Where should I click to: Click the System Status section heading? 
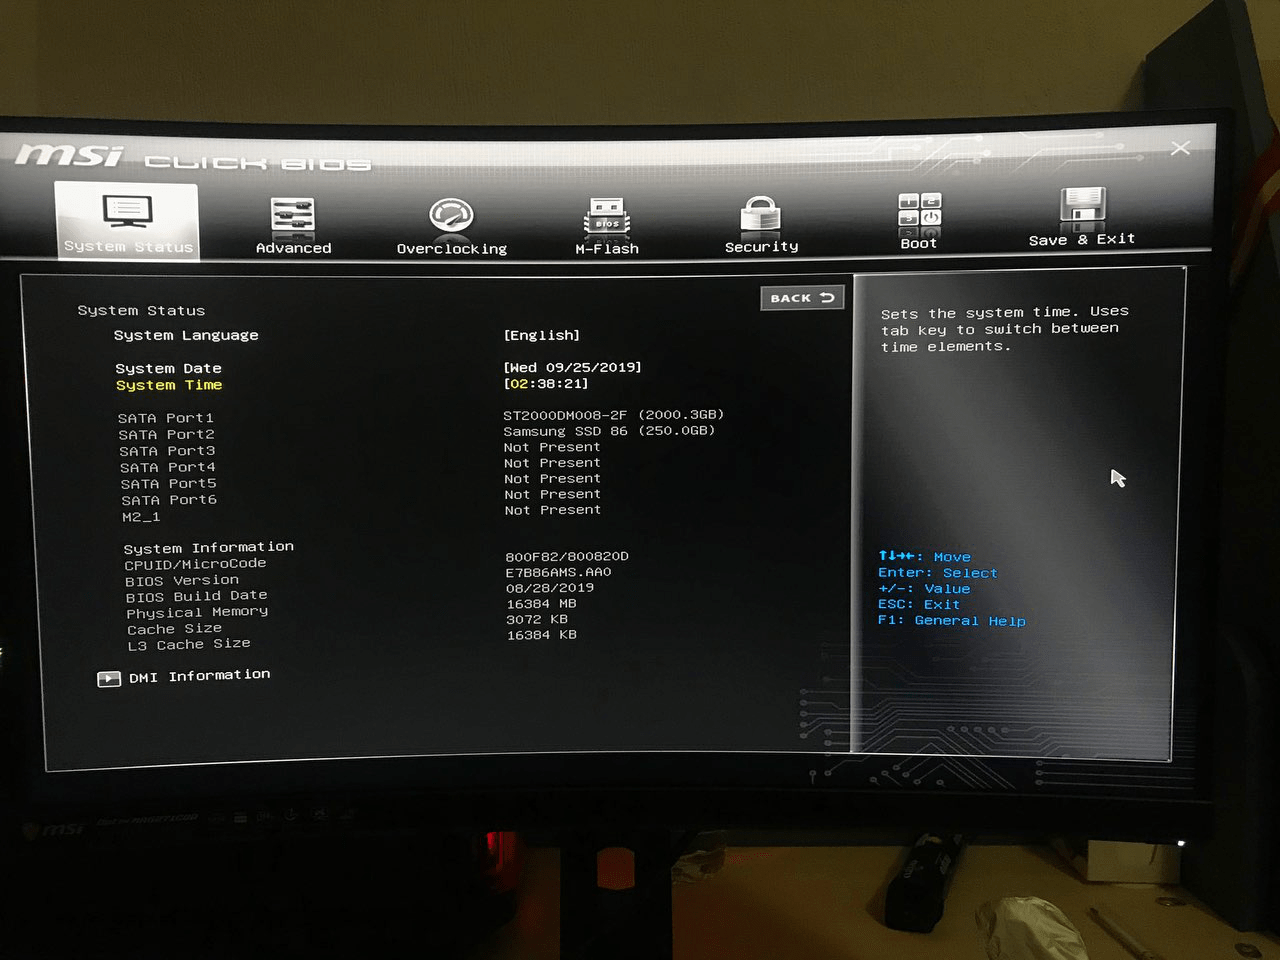coord(141,310)
